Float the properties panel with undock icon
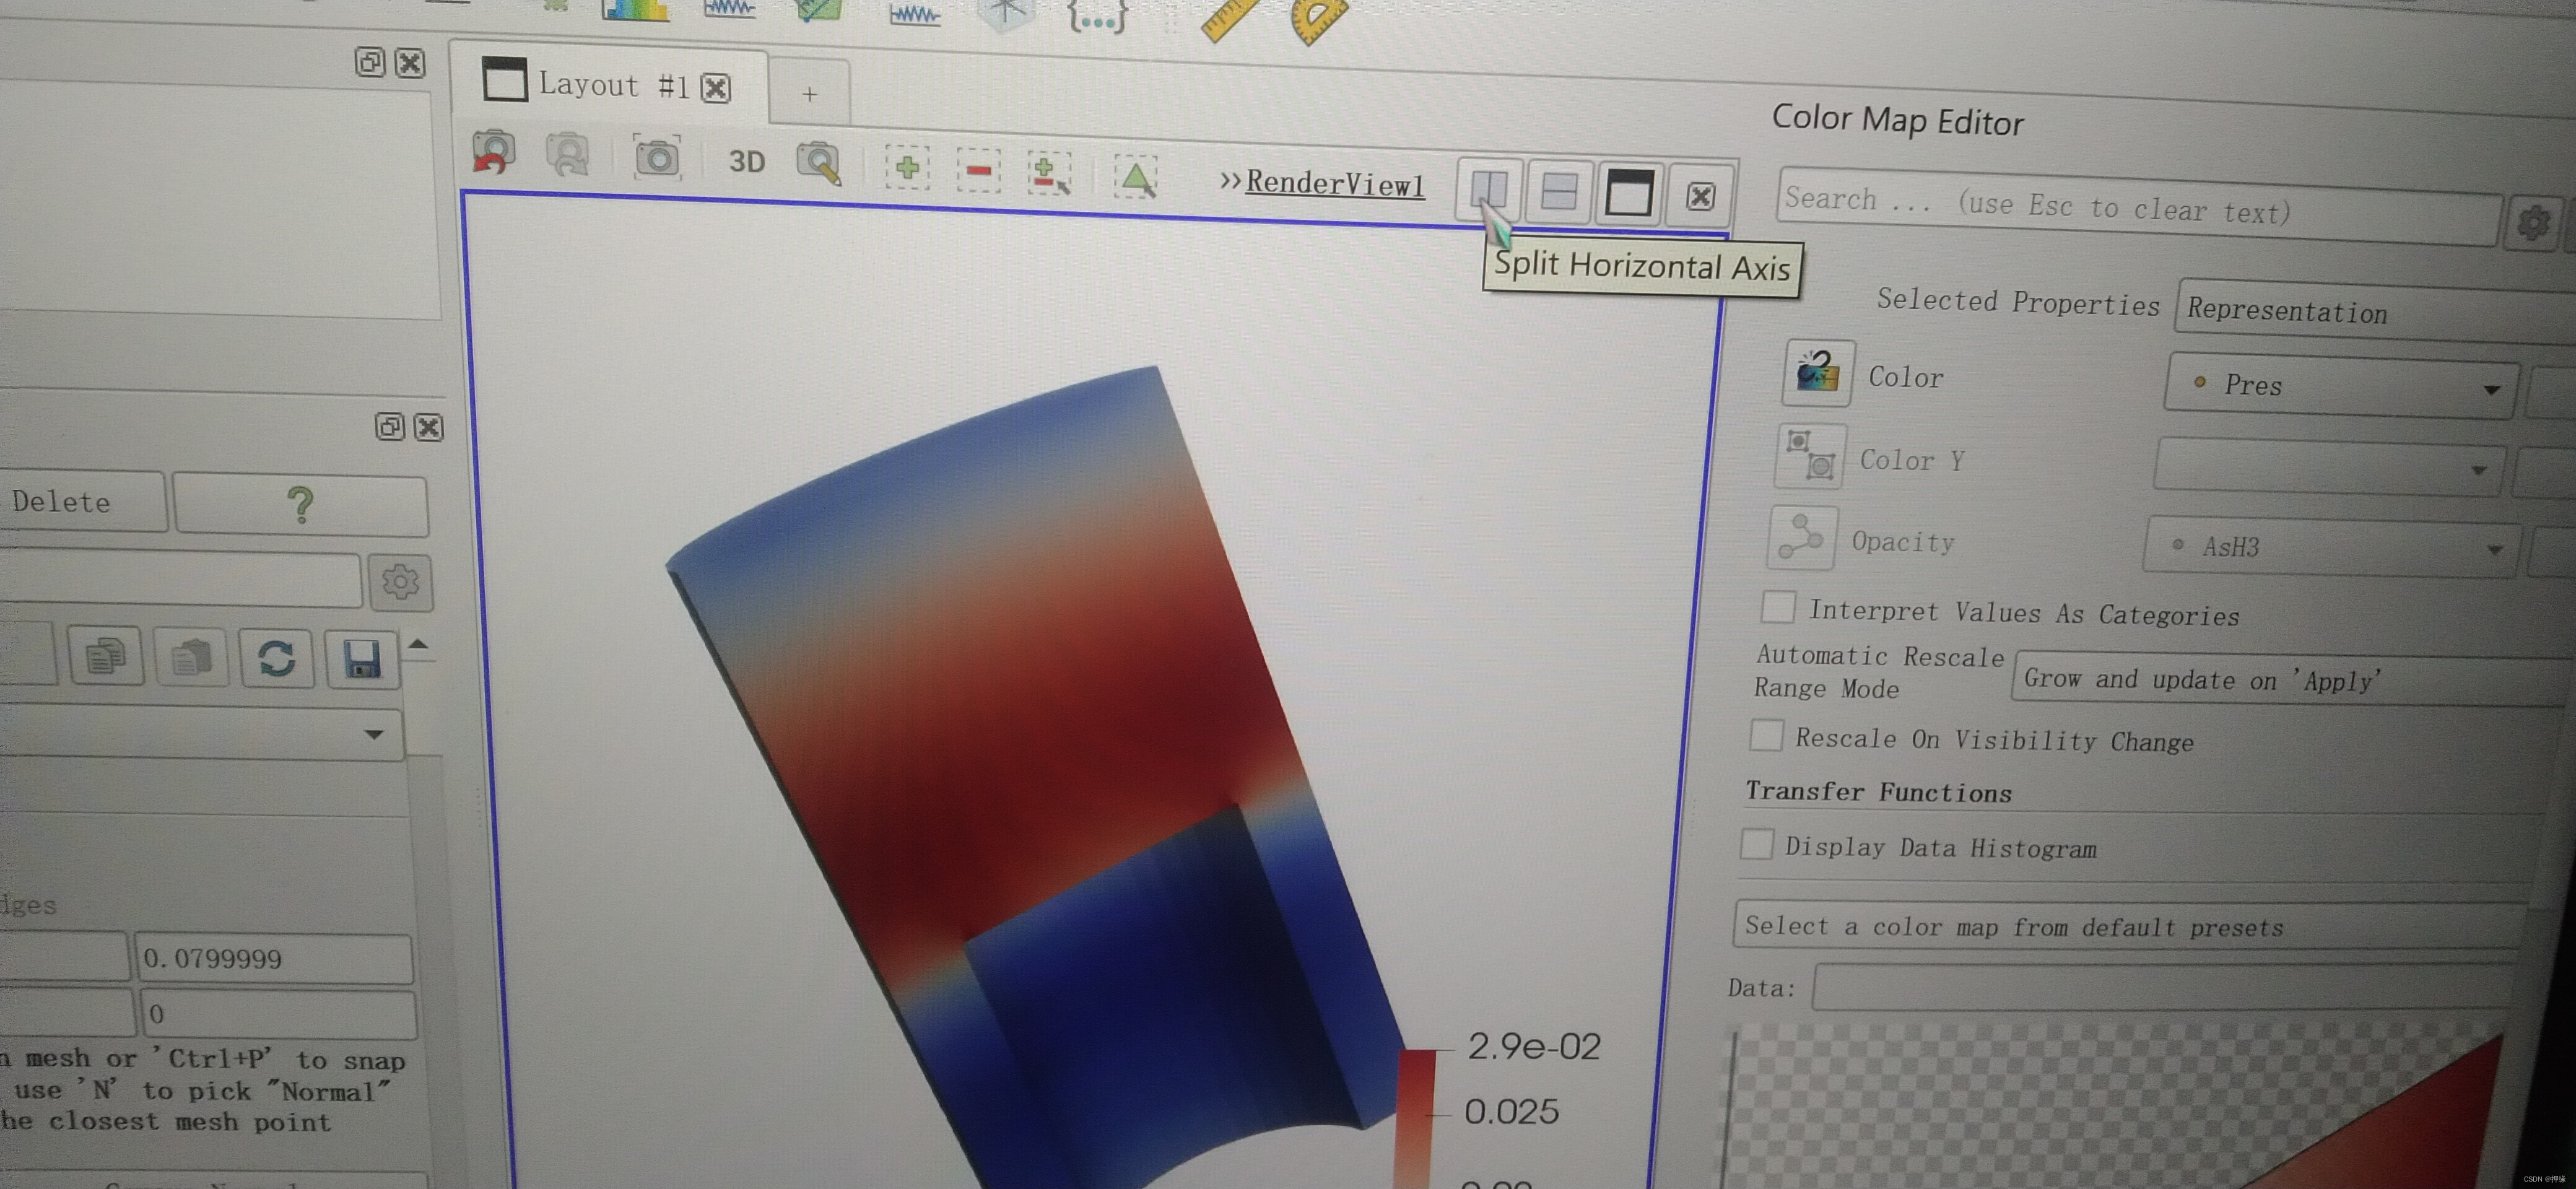The width and height of the screenshot is (2576, 1189). coord(389,427)
